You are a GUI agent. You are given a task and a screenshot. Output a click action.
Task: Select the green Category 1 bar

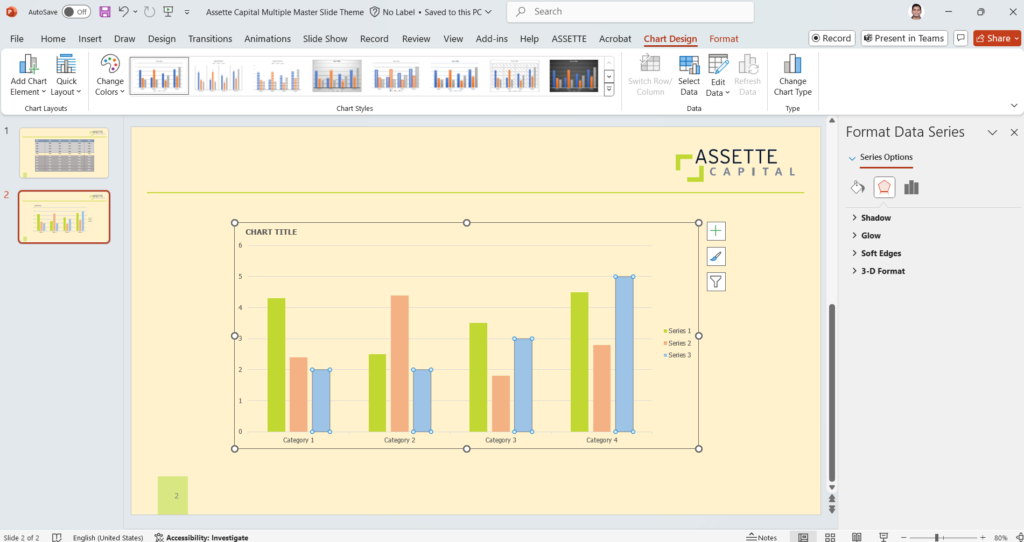click(x=276, y=365)
